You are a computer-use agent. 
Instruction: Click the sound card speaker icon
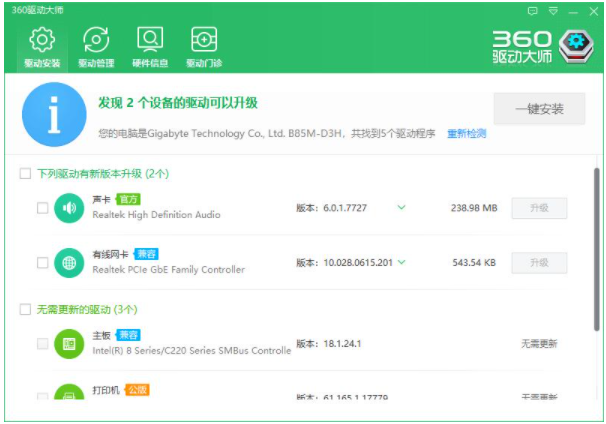(69, 208)
